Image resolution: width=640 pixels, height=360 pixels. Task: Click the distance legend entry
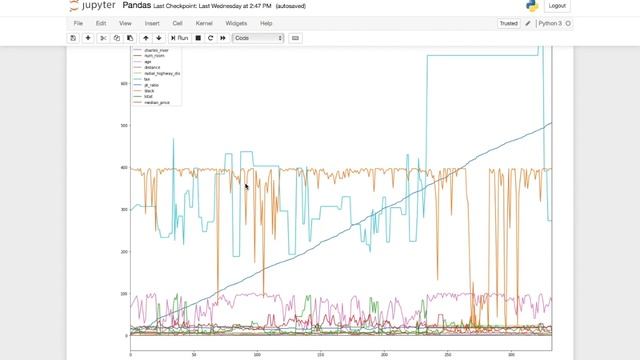click(x=152, y=67)
